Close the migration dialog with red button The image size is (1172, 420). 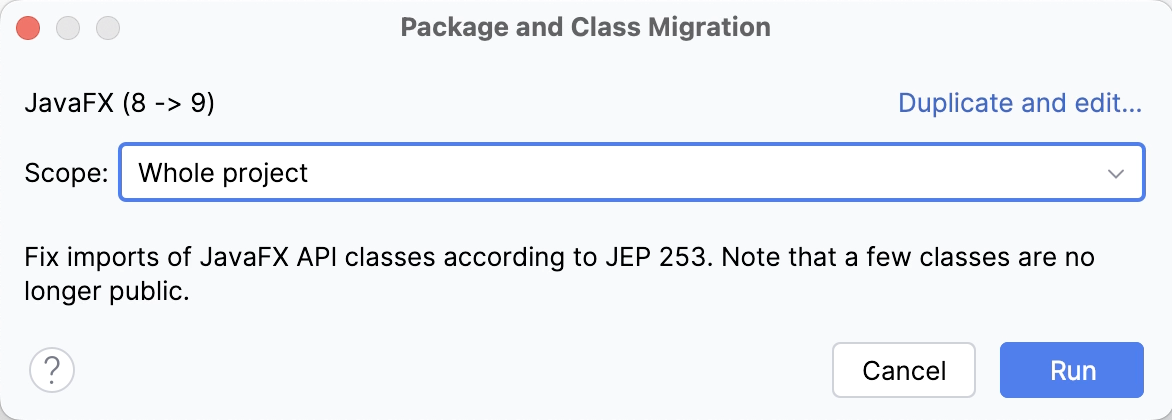click(x=28, y=27)
